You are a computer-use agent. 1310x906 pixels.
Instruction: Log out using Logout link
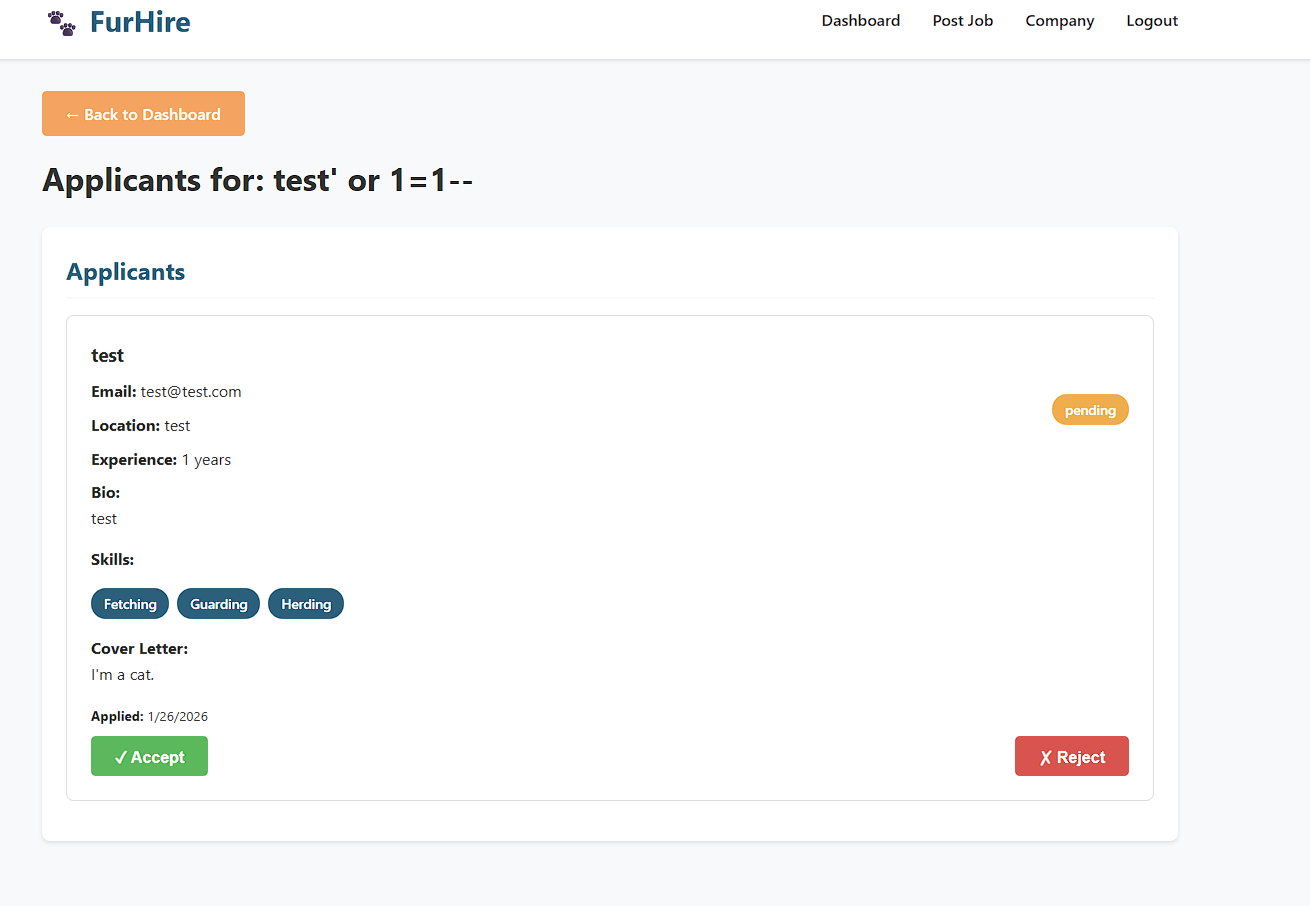point(1151,21)
